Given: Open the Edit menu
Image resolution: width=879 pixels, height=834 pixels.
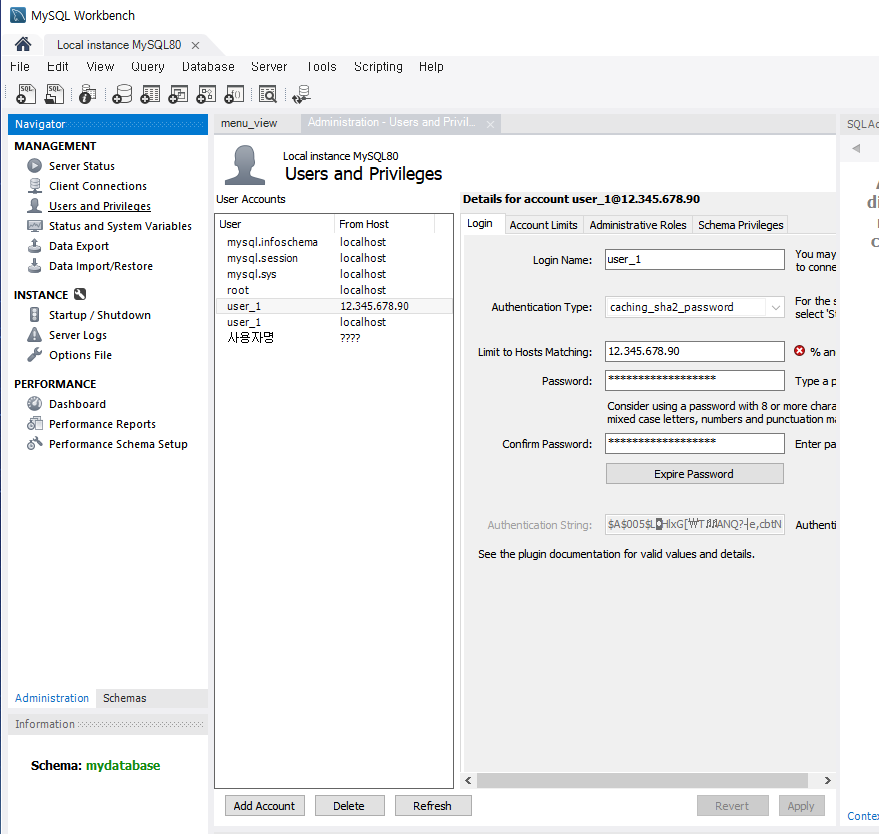Looking at the screenshot, I should point(57,67).
